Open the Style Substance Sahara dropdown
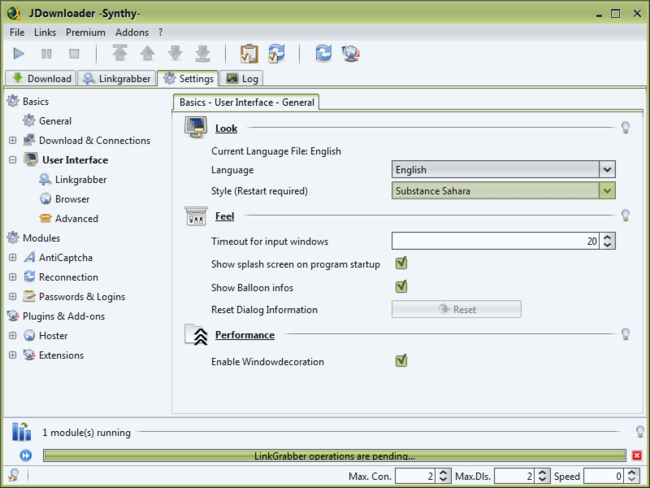This screenshot has width=650, height=488. pos(503,191)
